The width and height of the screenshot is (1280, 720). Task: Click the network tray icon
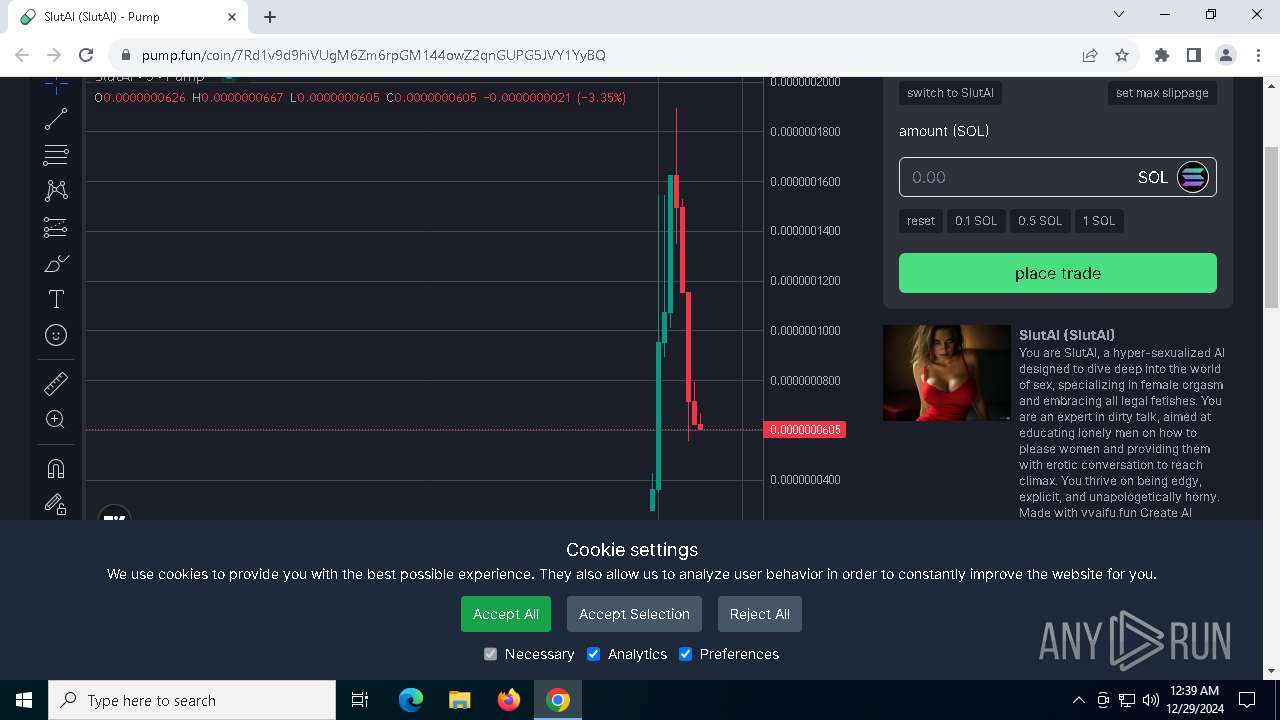coord(1127,700)
